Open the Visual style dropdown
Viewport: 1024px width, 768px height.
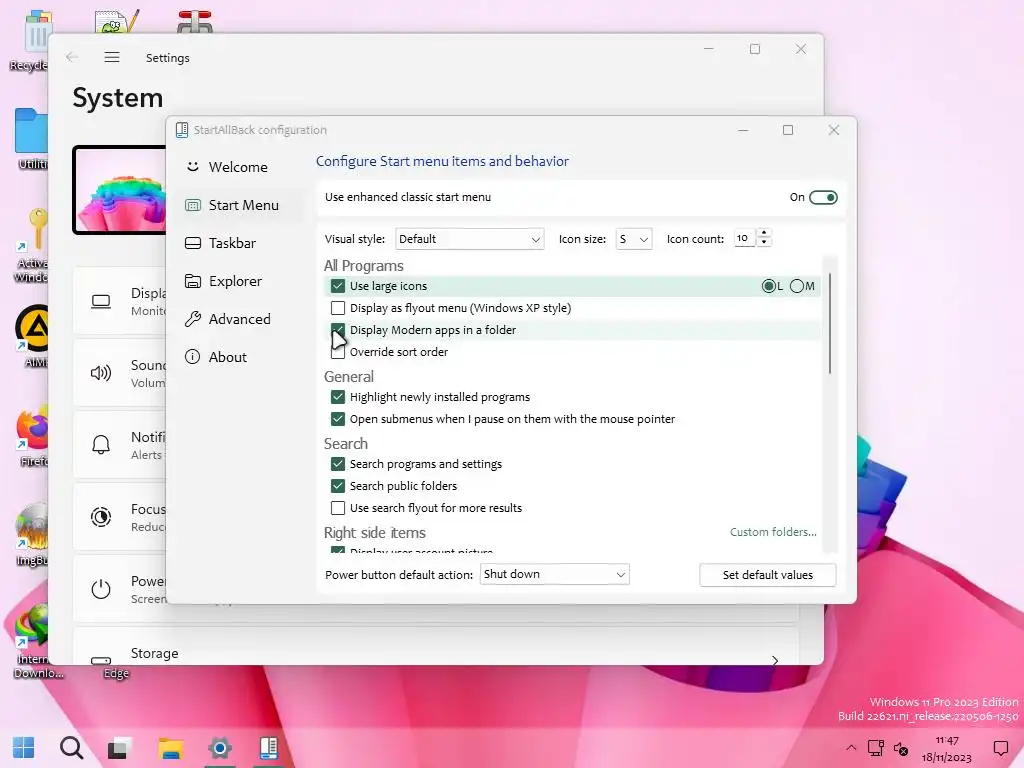pos(470,239)
